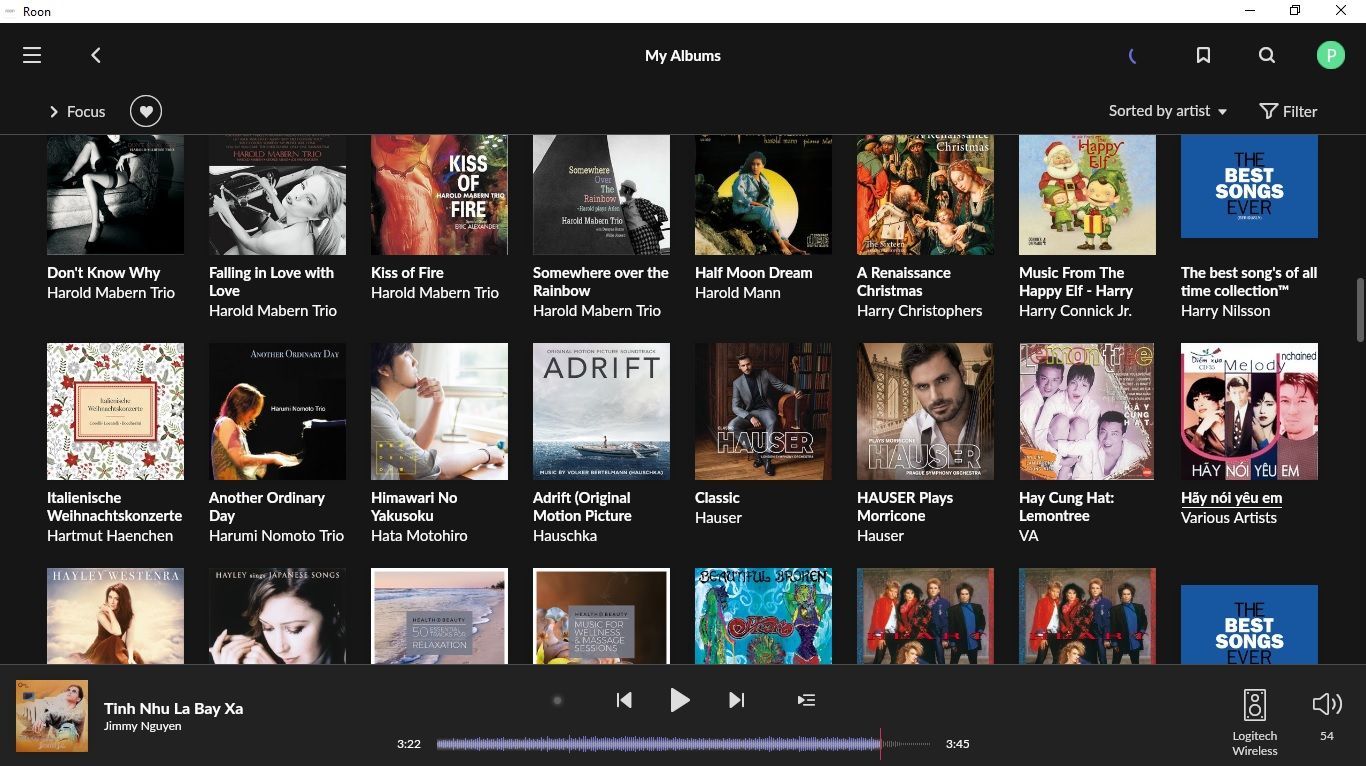Image resolution: width=1366 pixels, height=766 pixels.
Task: Open Beautiful Broken album cover
Action: pyautogui.click(x=763, y=616)
